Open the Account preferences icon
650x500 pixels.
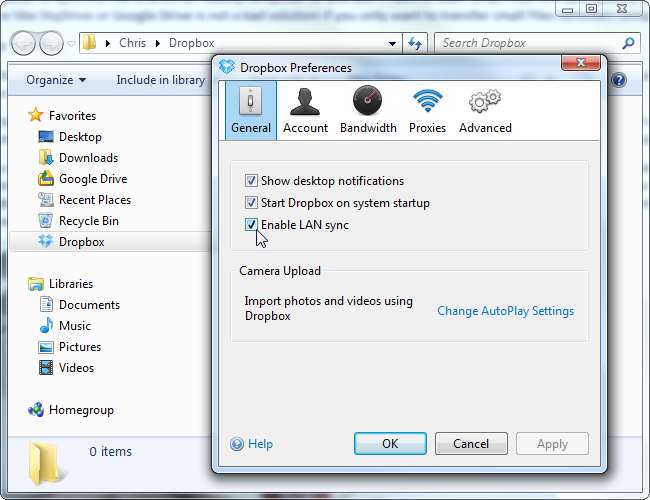click(x=305, y=102)
